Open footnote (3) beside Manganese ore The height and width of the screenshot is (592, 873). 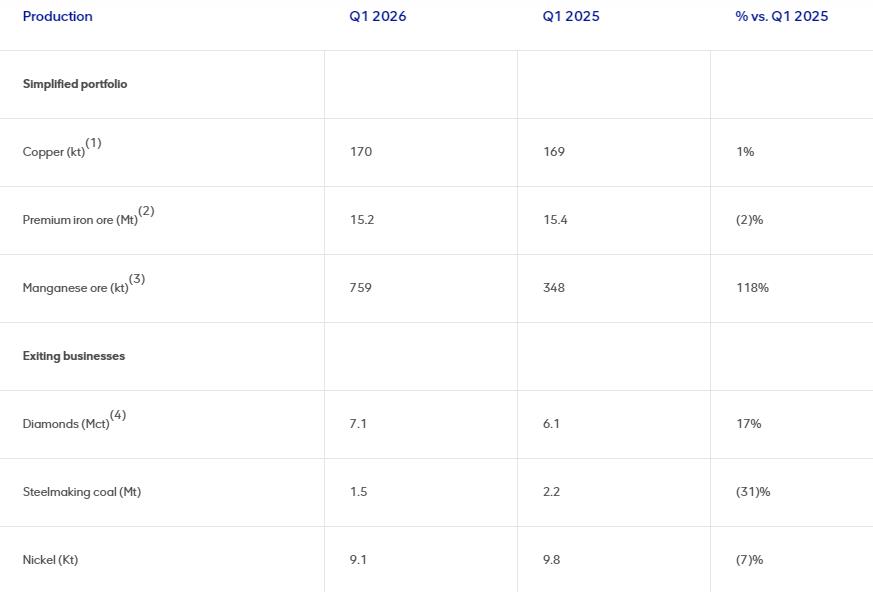(x=137, y=279)
